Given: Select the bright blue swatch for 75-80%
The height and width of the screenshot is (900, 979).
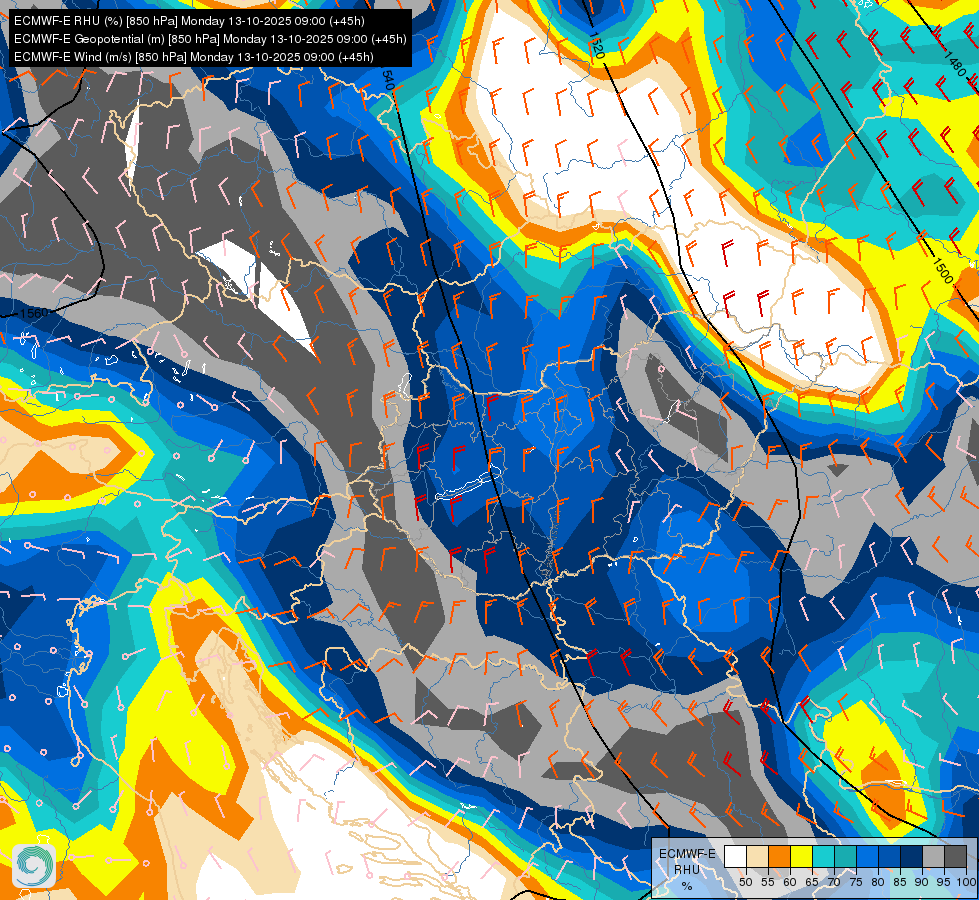Looking at the screenshot, I should (x=868, y=856).
